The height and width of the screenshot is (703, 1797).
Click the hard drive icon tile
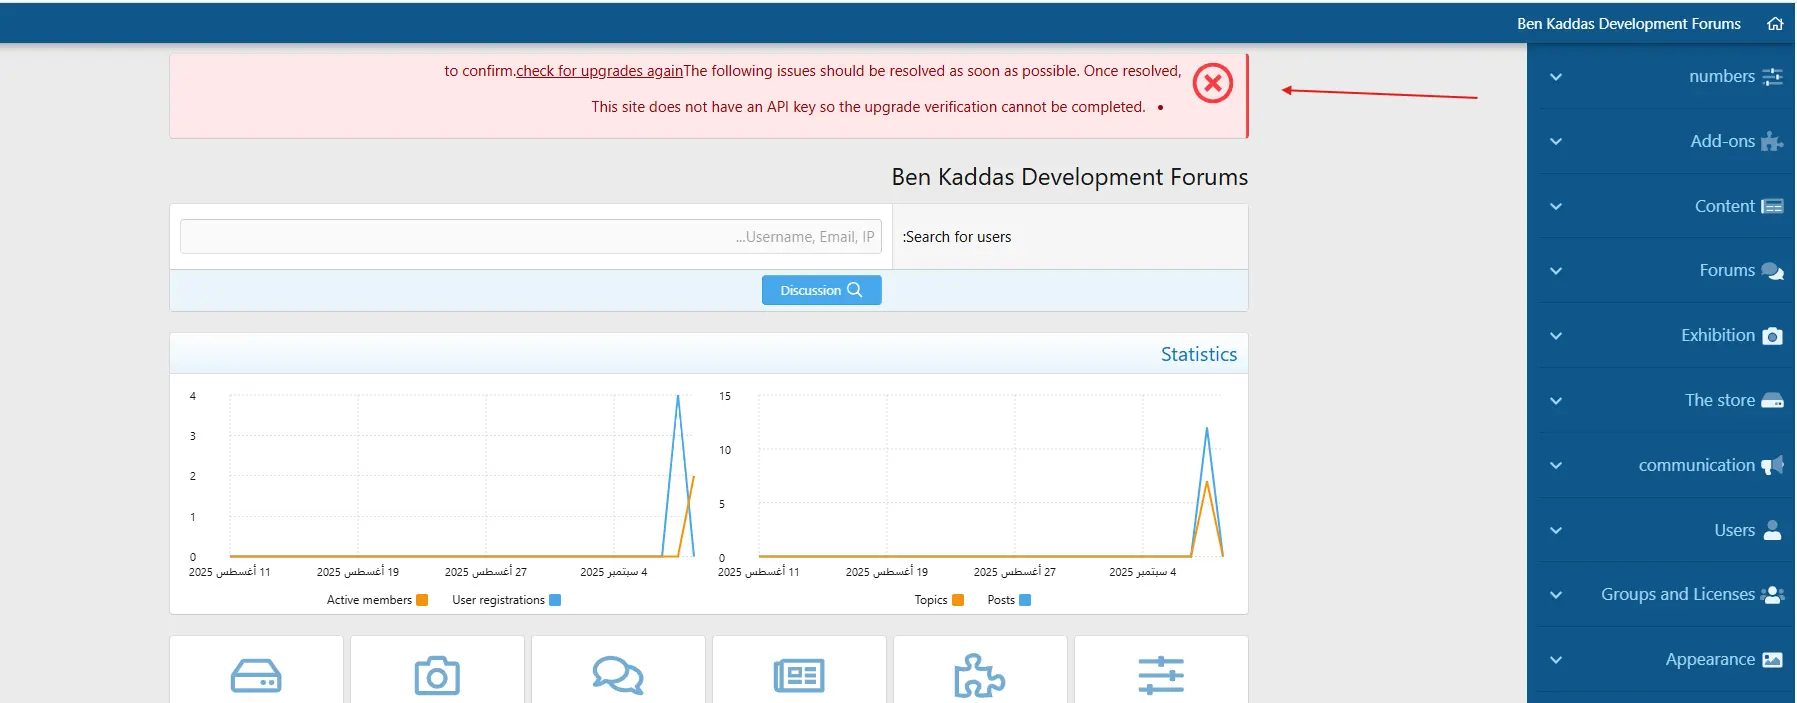point(256,676)
